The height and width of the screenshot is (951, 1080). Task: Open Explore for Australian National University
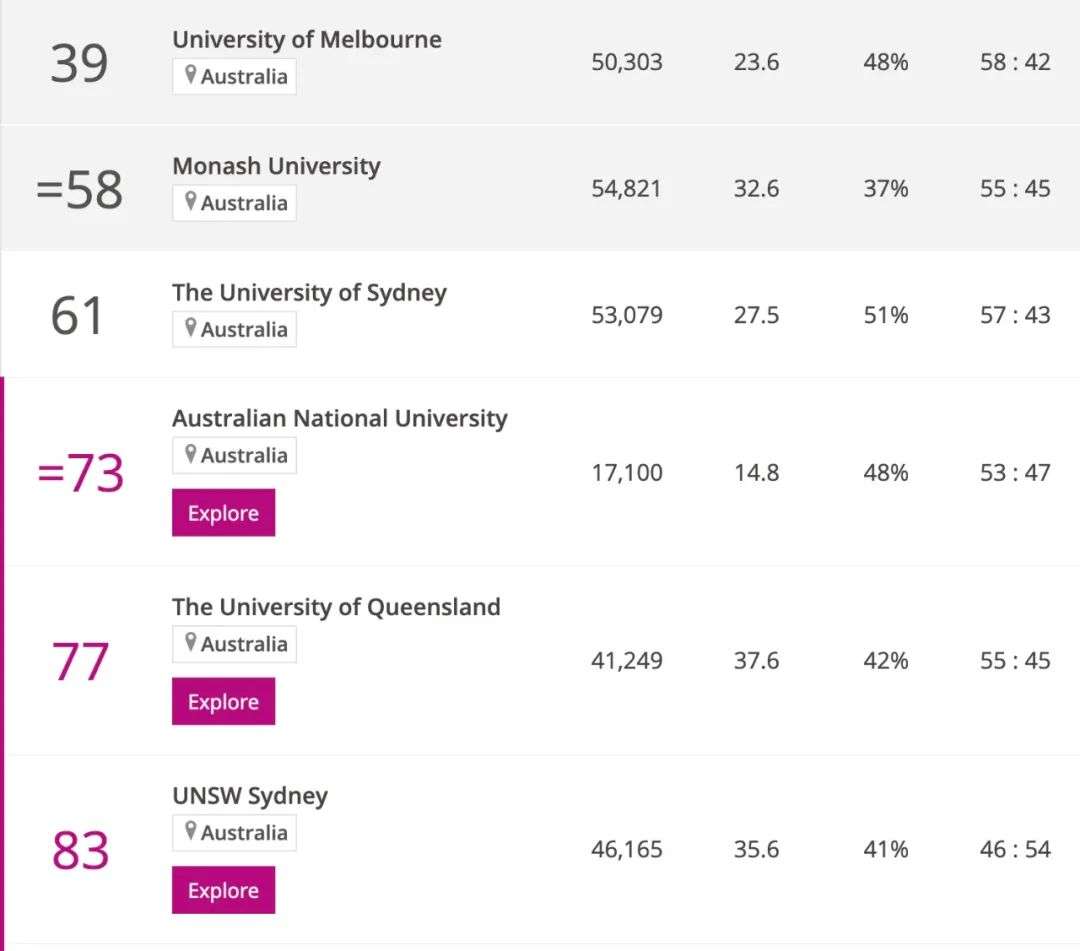(x=223, y=512)
